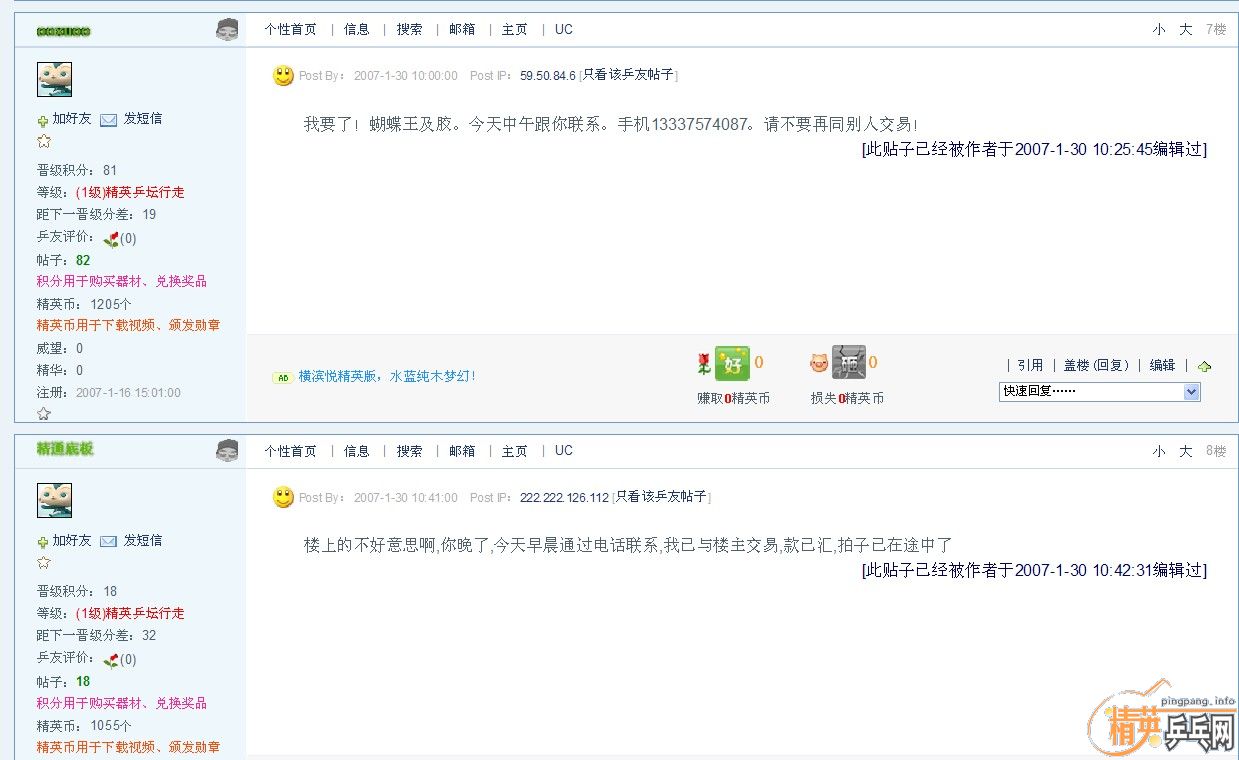Image resolution: width=1239 pixels, height=760 pixels.
Task: Click 加好友 icon in floor 7 sidebar
Action: click(43, 120)
